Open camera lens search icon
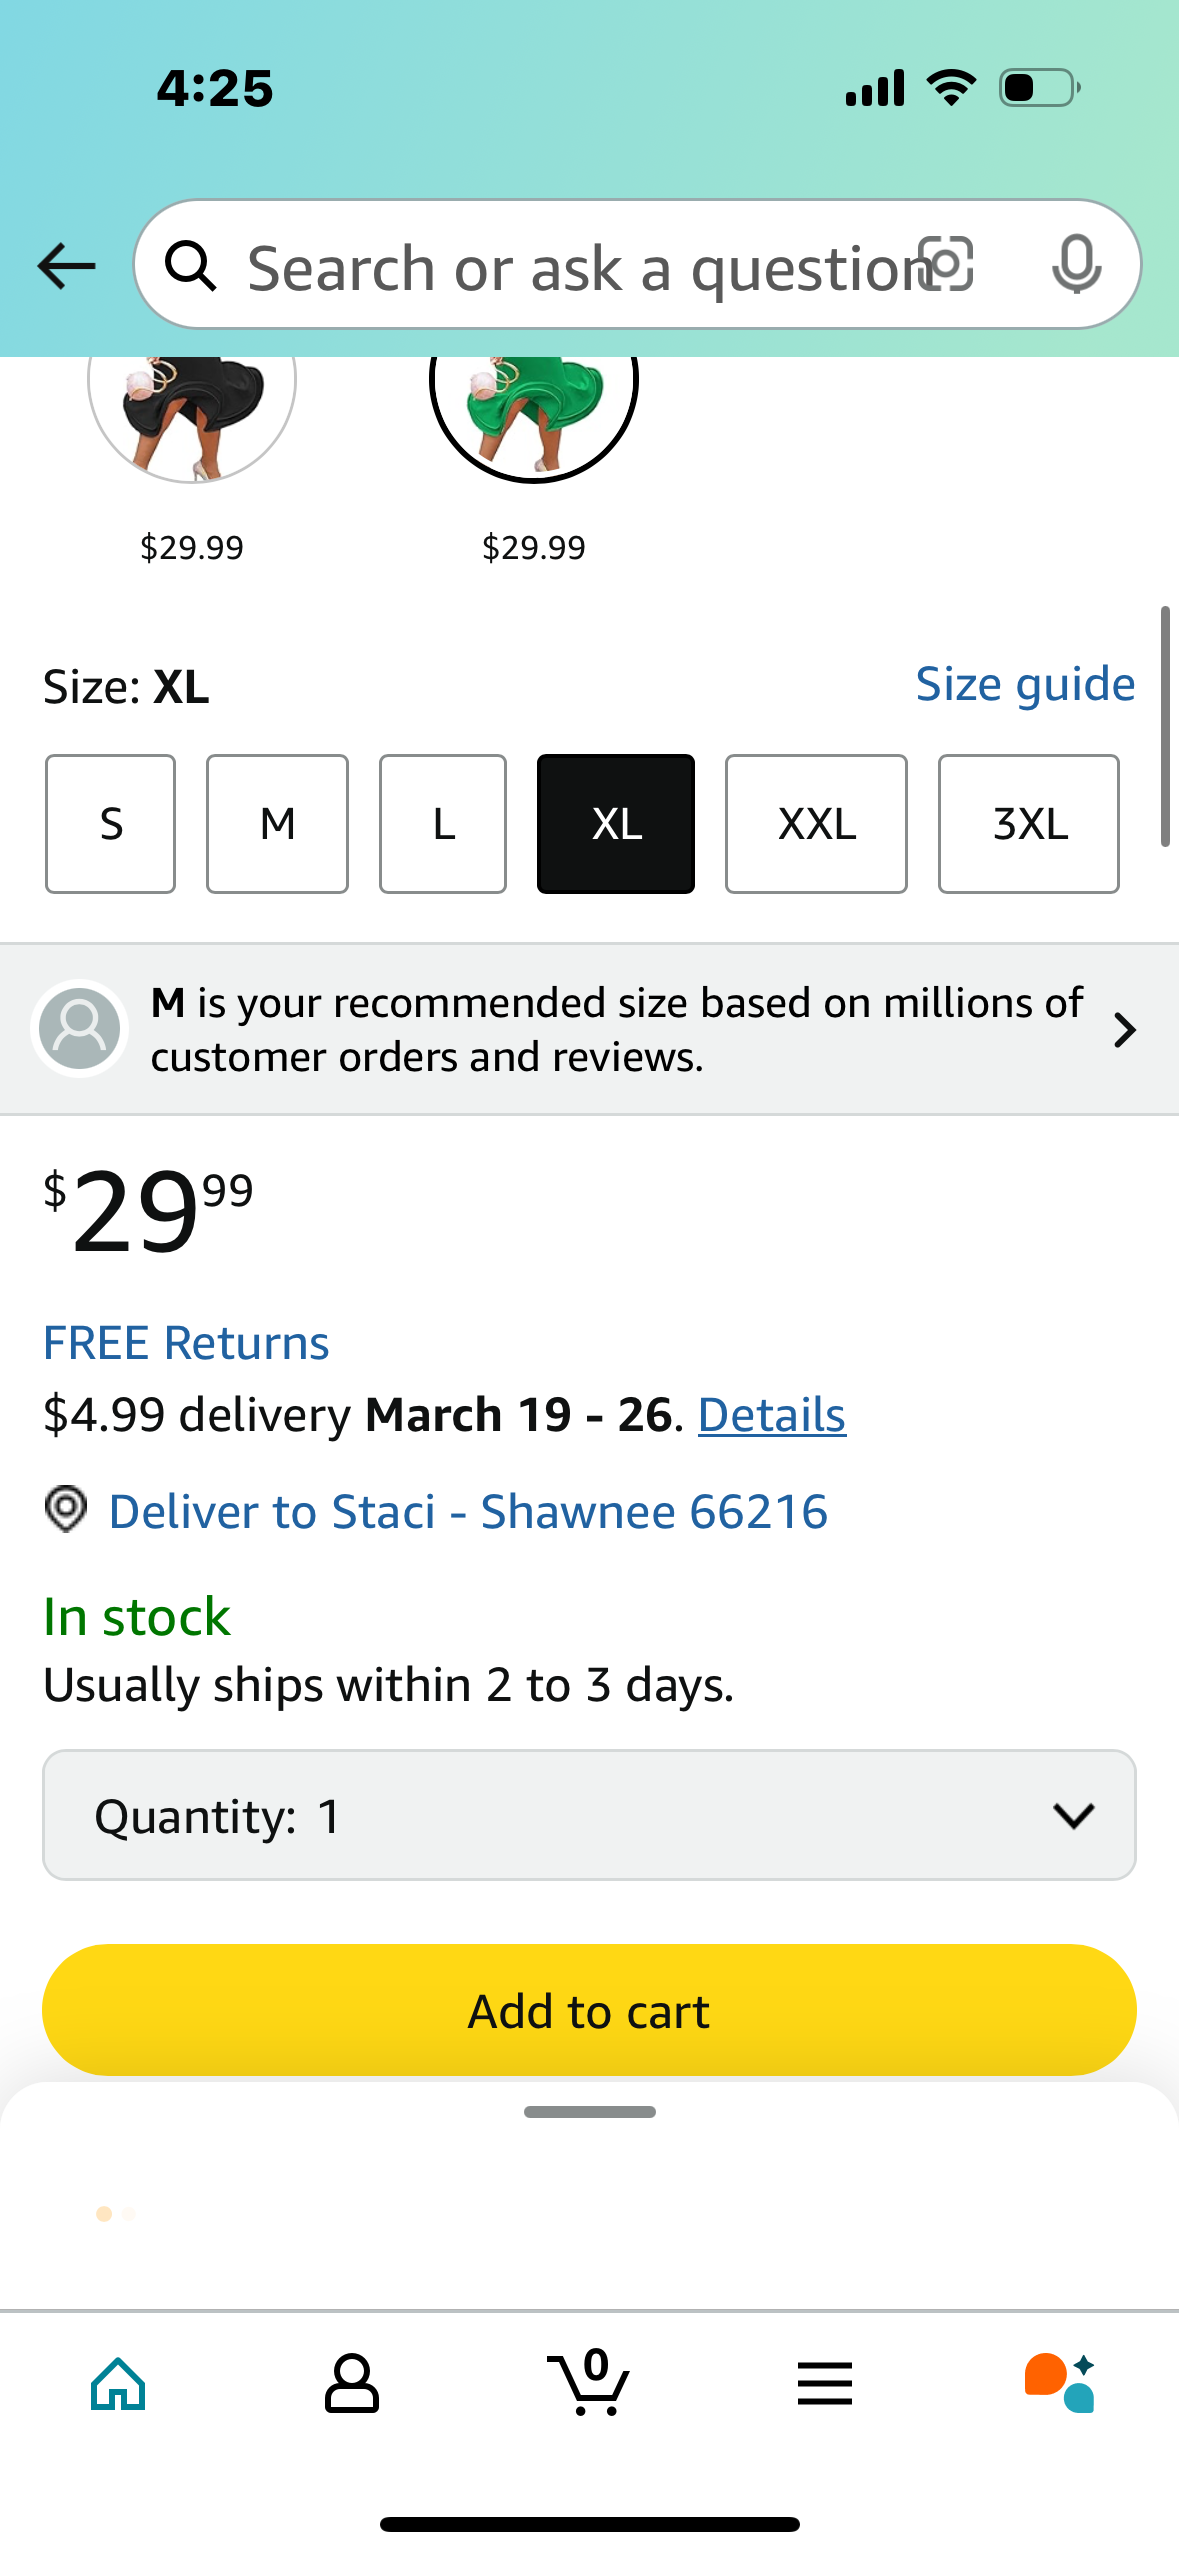Viewport: 1179px width, 2556px height. [x=945, y=265]
